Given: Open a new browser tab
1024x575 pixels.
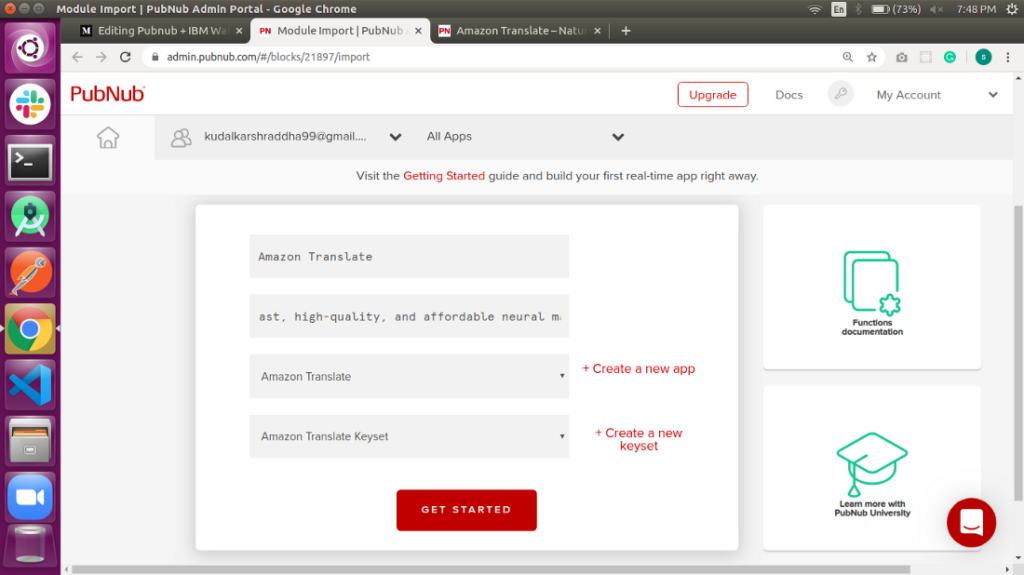Looking at the screenshot, I should 626,31.
